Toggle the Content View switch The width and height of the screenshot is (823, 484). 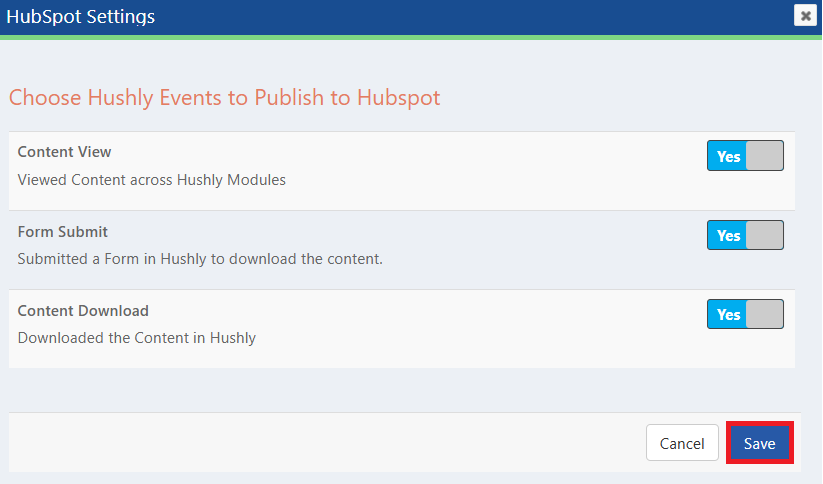tap(745, 156)
